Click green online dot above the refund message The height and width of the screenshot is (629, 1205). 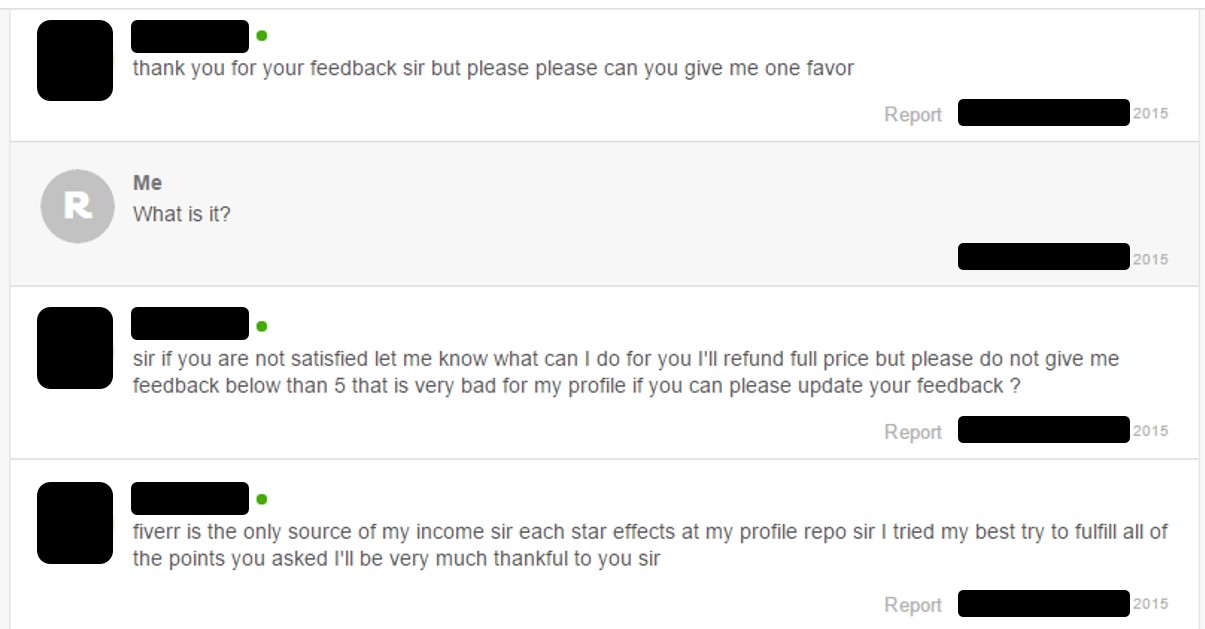point(262,326)
